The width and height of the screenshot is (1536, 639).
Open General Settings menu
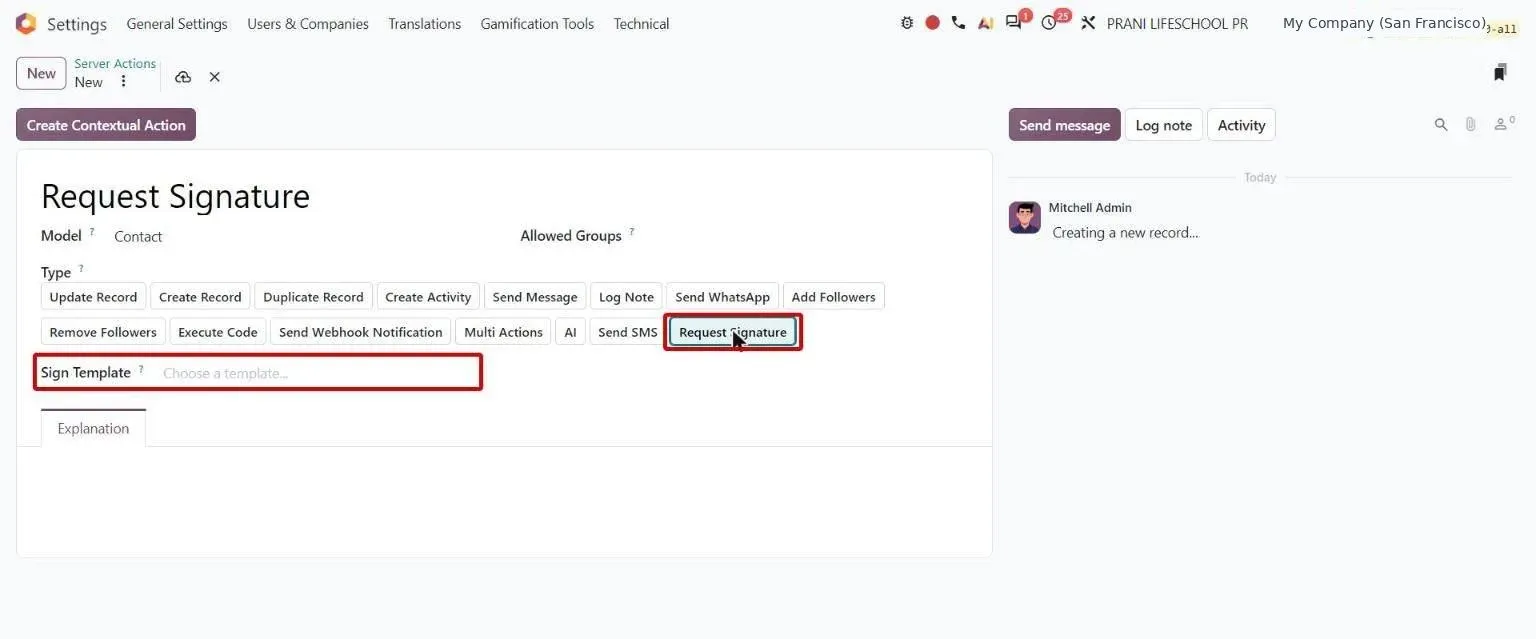177,23
